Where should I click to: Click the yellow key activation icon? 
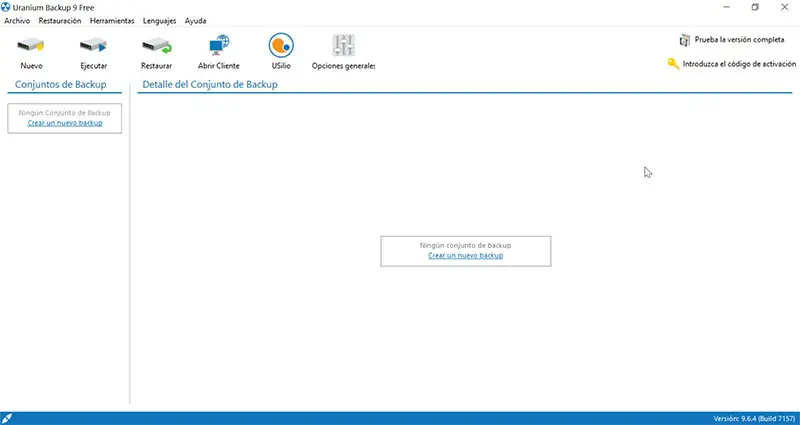(673, 64)
